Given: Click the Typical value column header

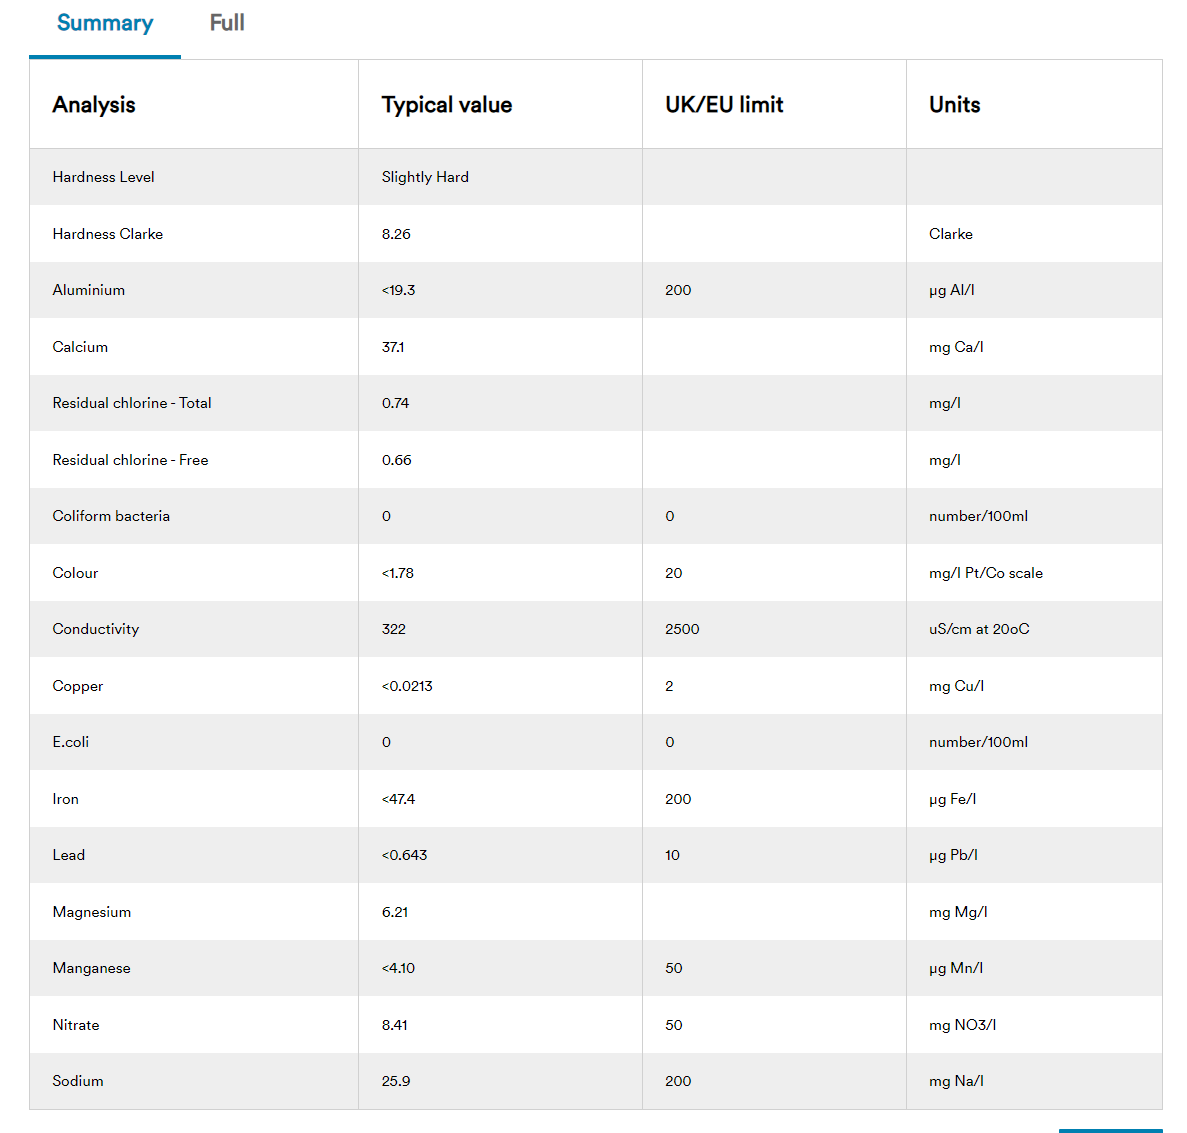Looking at the screenshot, I should [446, 105].
